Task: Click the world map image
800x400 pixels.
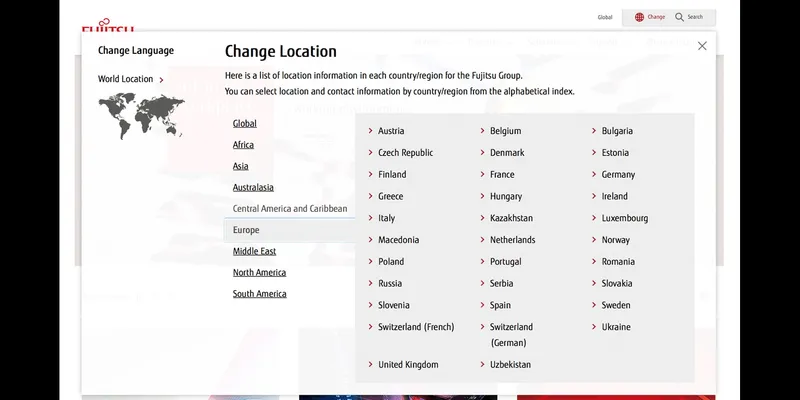Action: pyautogui.click(x=141, y=115)
